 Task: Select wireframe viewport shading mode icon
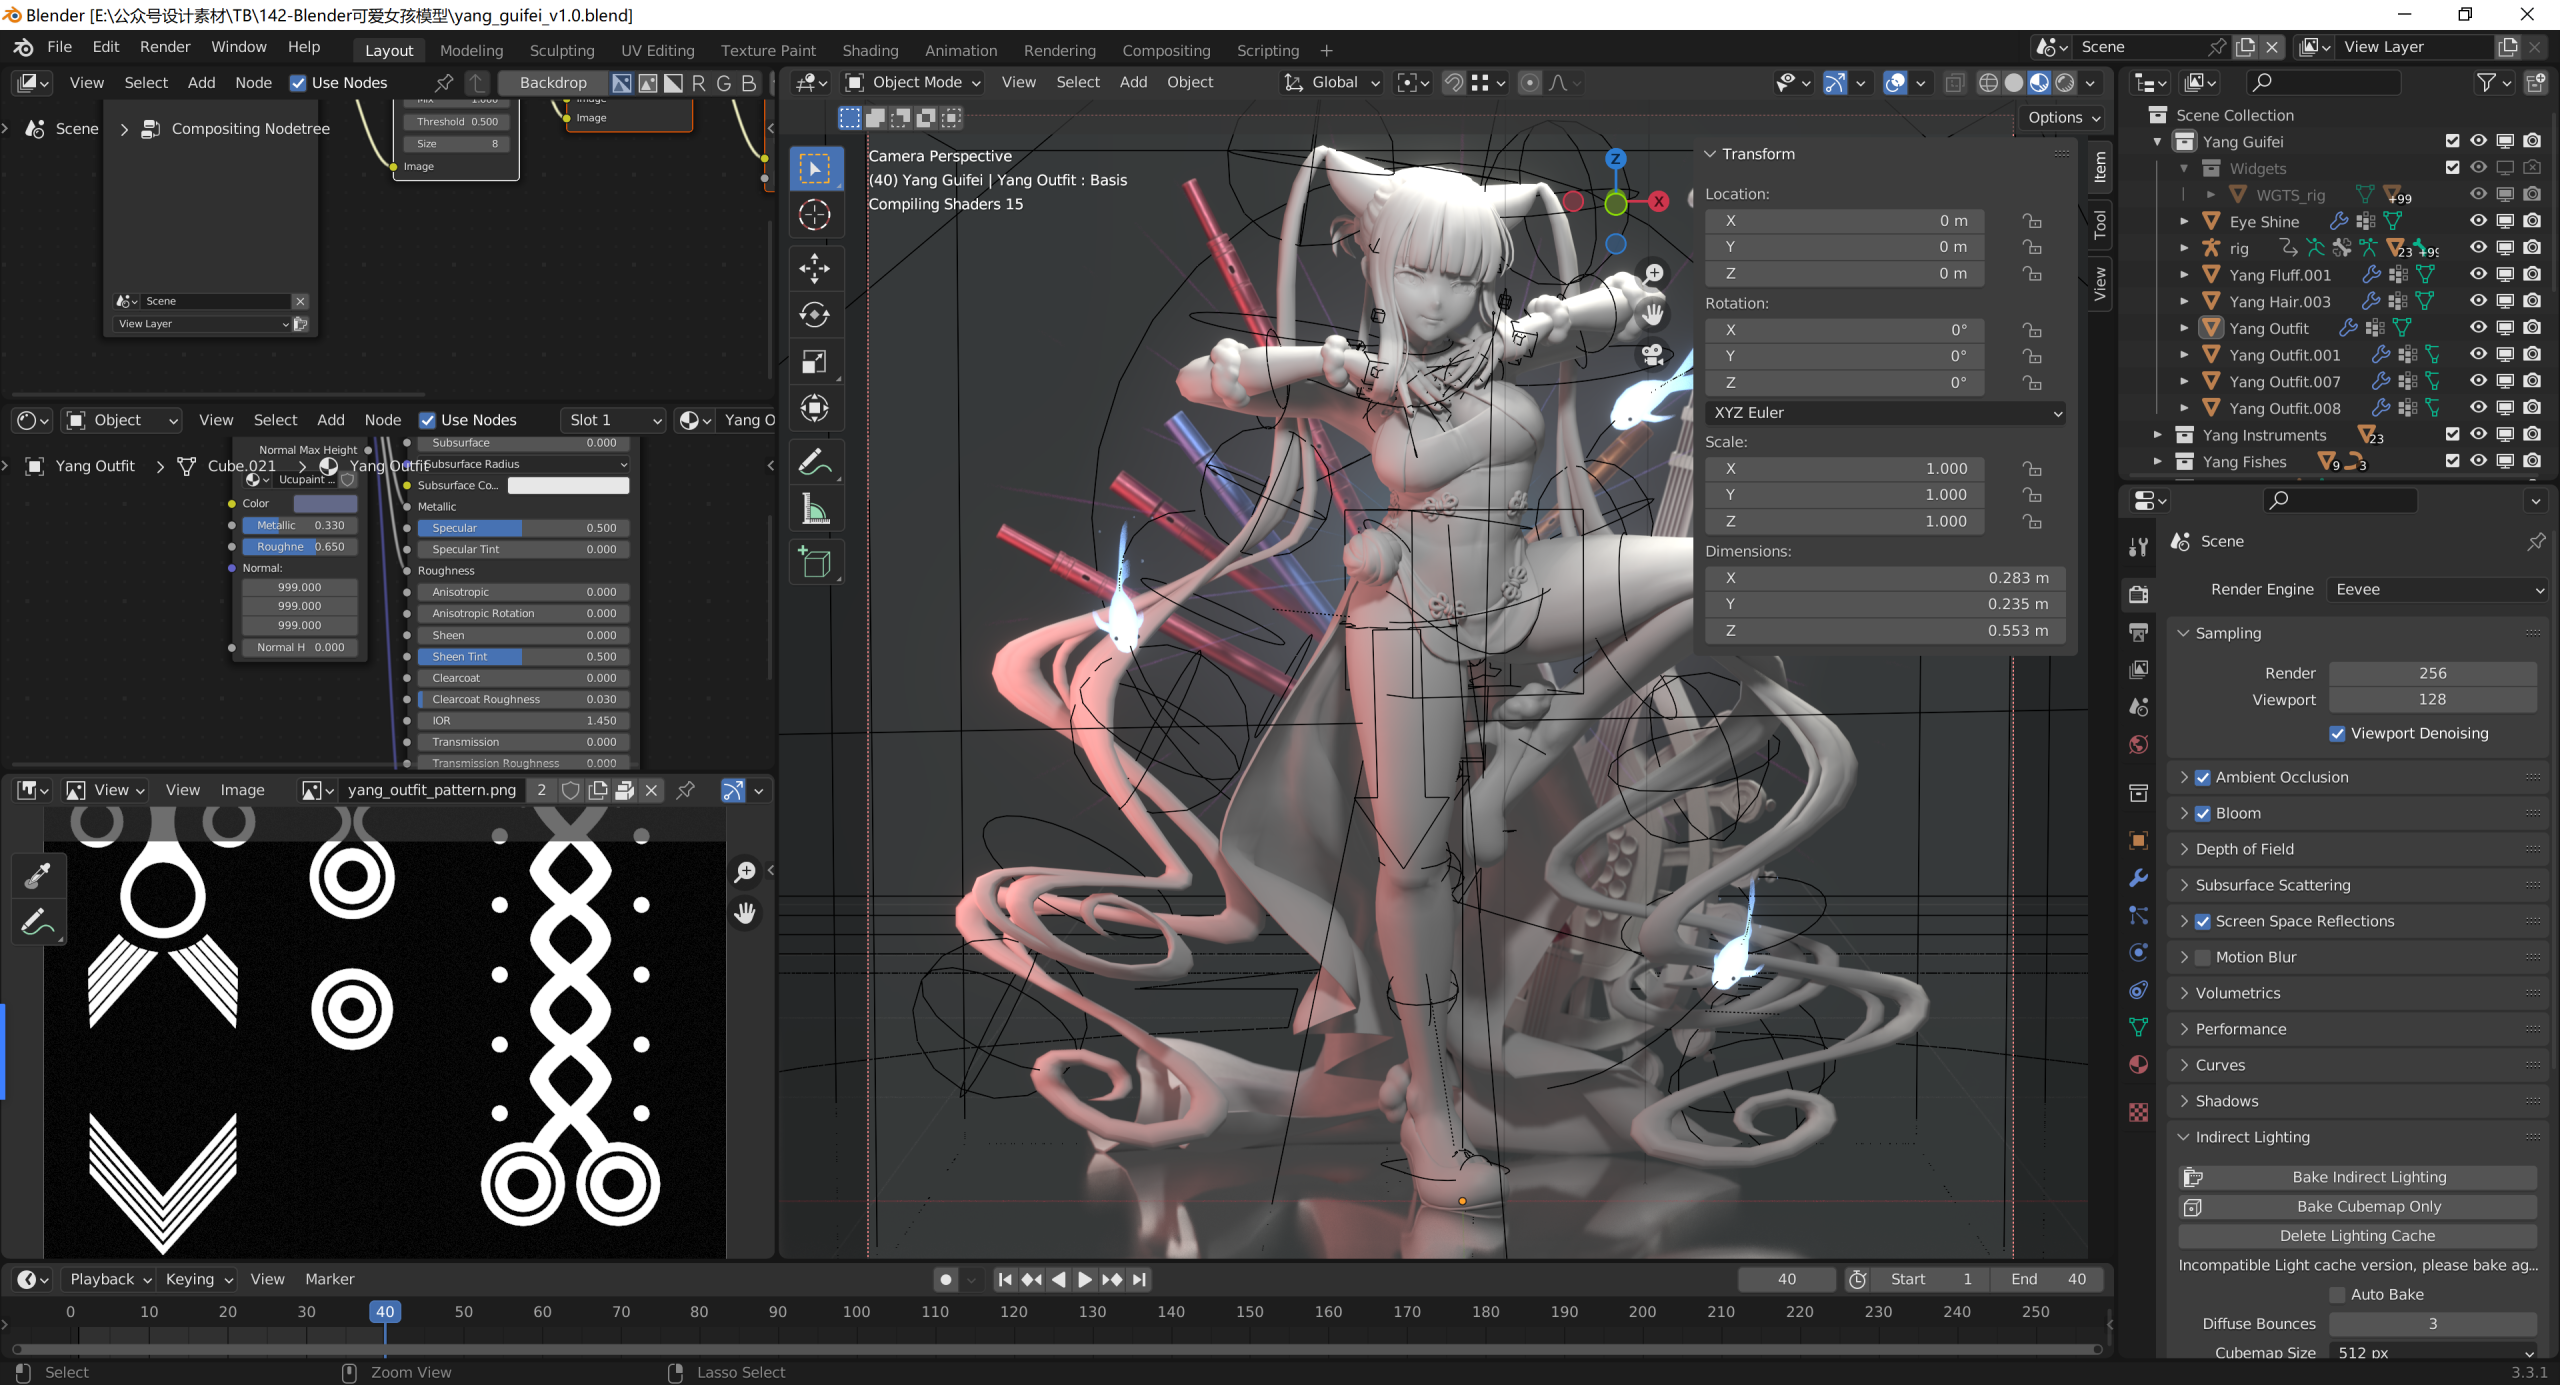(1988, 83)
